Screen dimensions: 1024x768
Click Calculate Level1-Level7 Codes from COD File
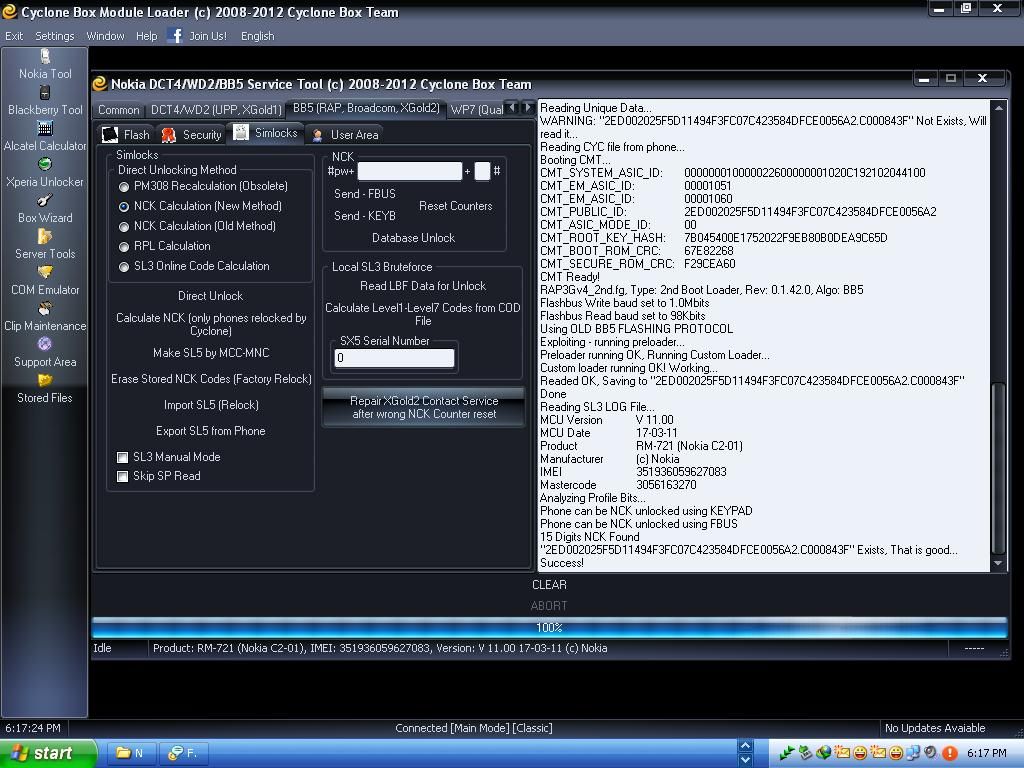423,314
